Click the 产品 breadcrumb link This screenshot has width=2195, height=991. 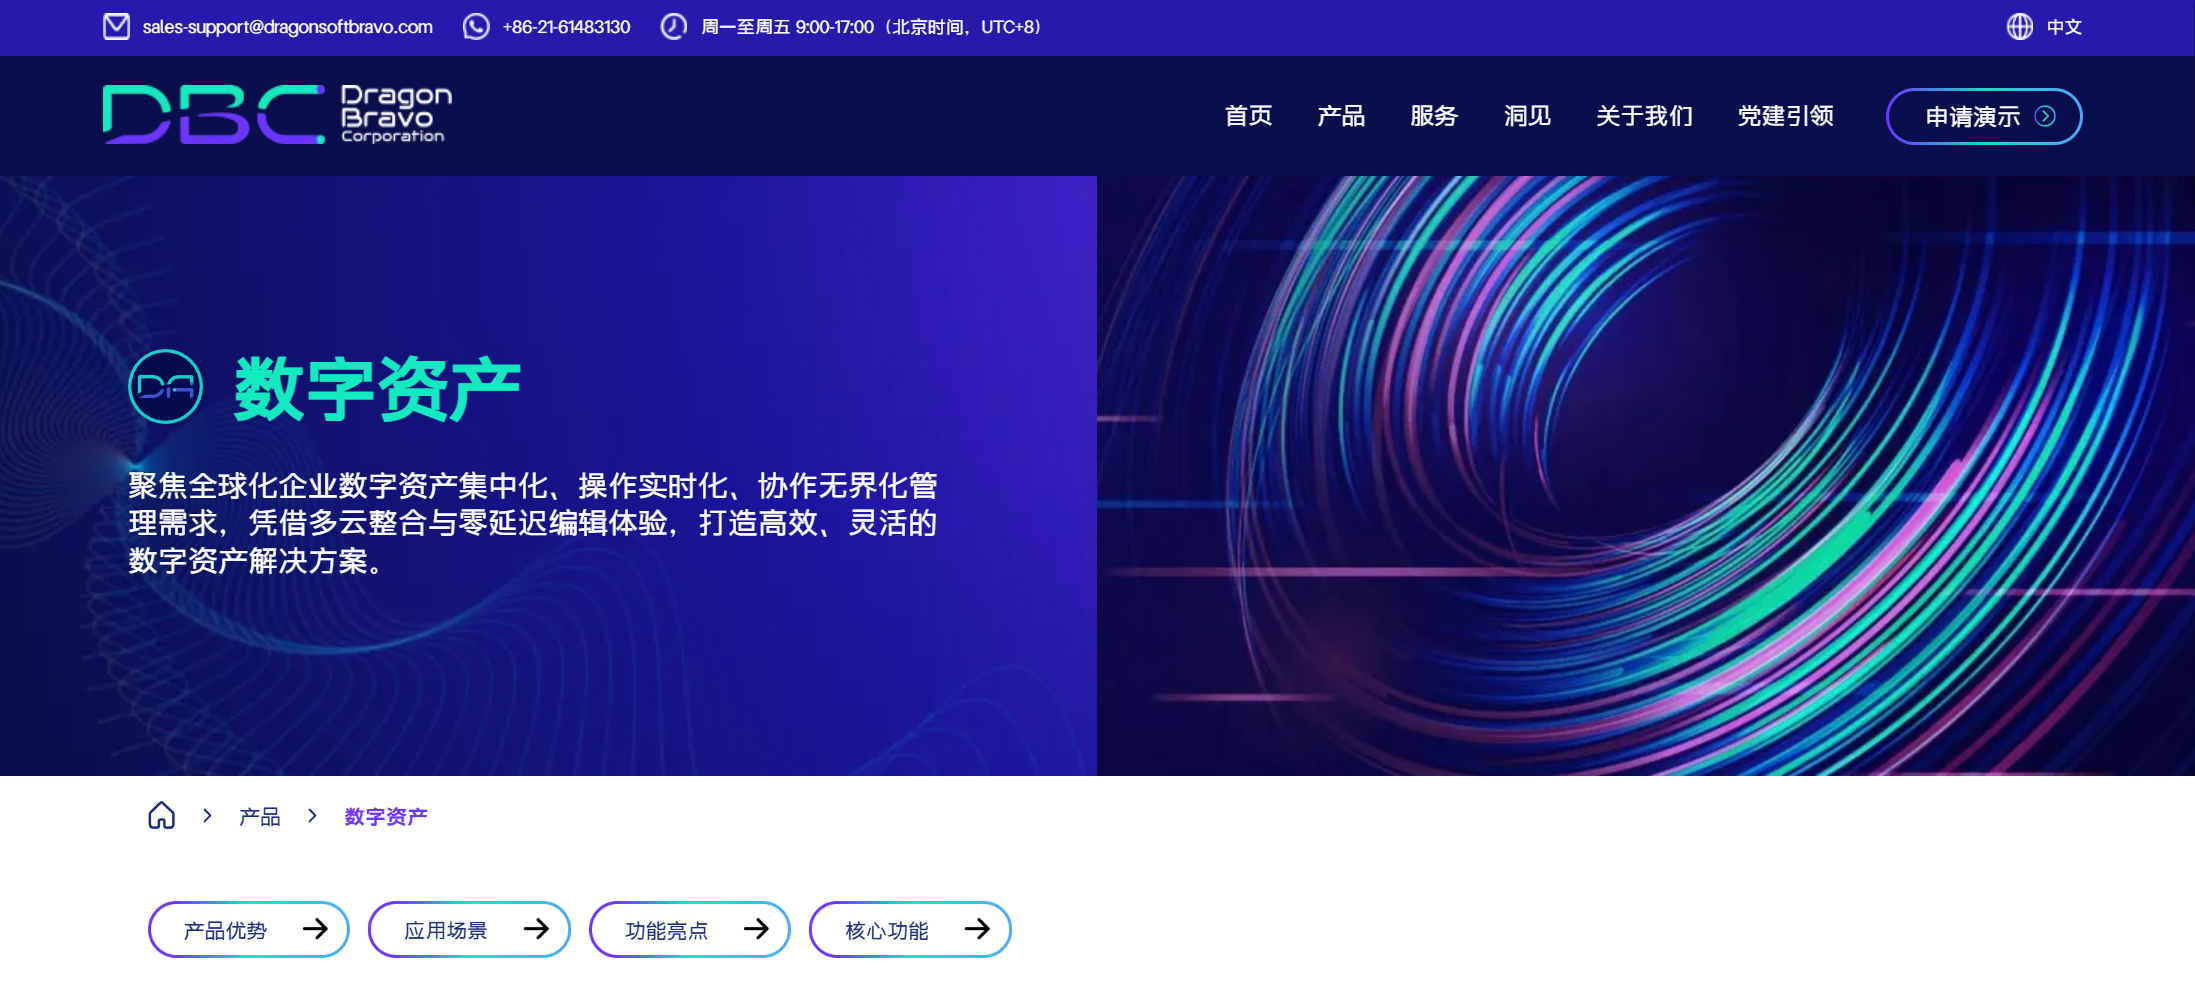tap(259, 816)
